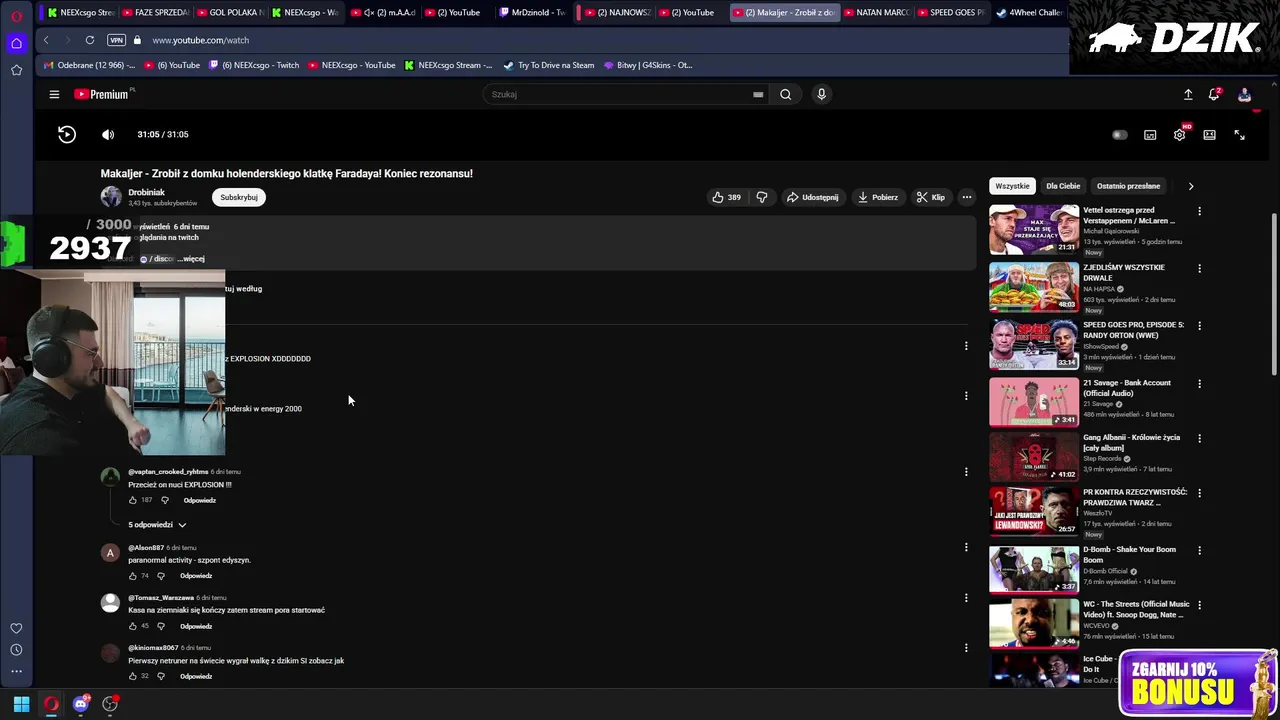Click the magnifier search button
Viewport: 1280px width, 720px height.
[x=786, y=94]
